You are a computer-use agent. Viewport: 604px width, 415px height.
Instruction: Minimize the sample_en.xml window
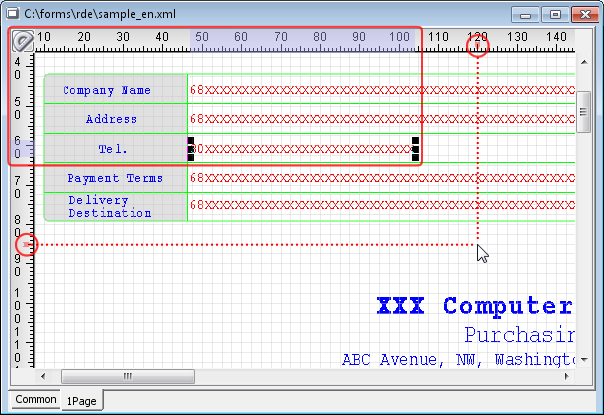pos(525,15)
